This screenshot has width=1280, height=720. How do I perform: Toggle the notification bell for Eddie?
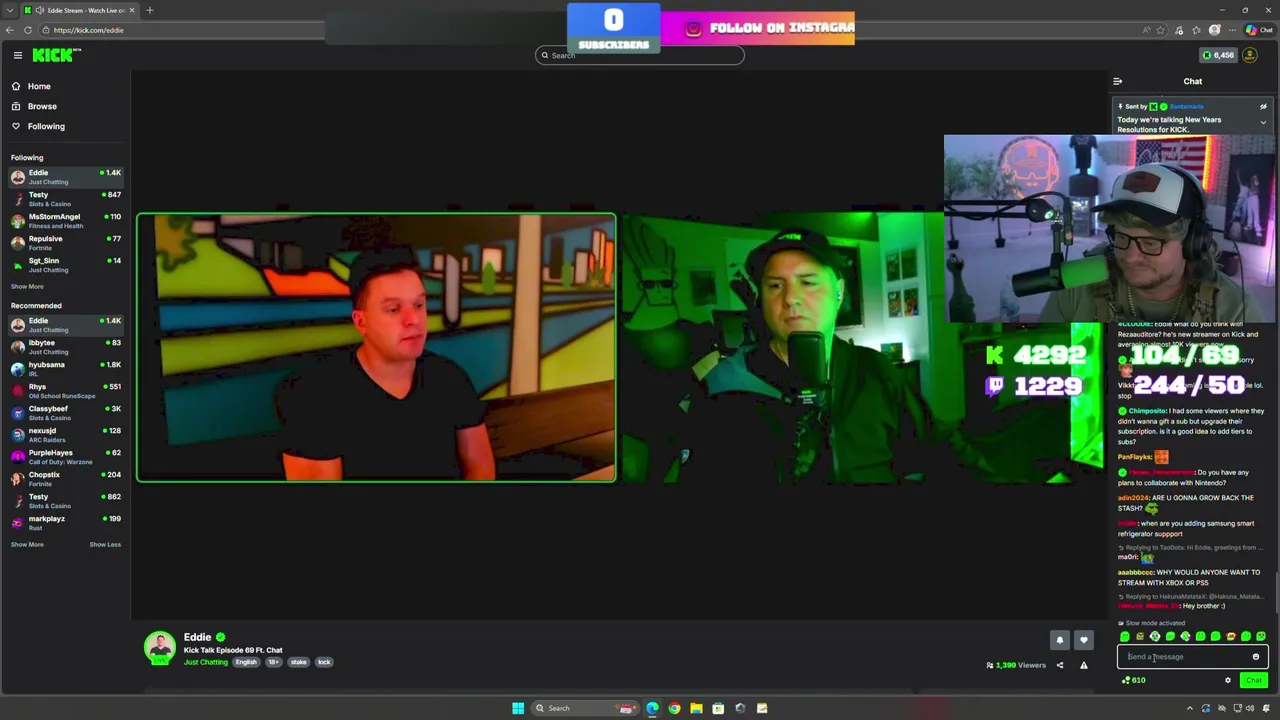coord(1060,640)
